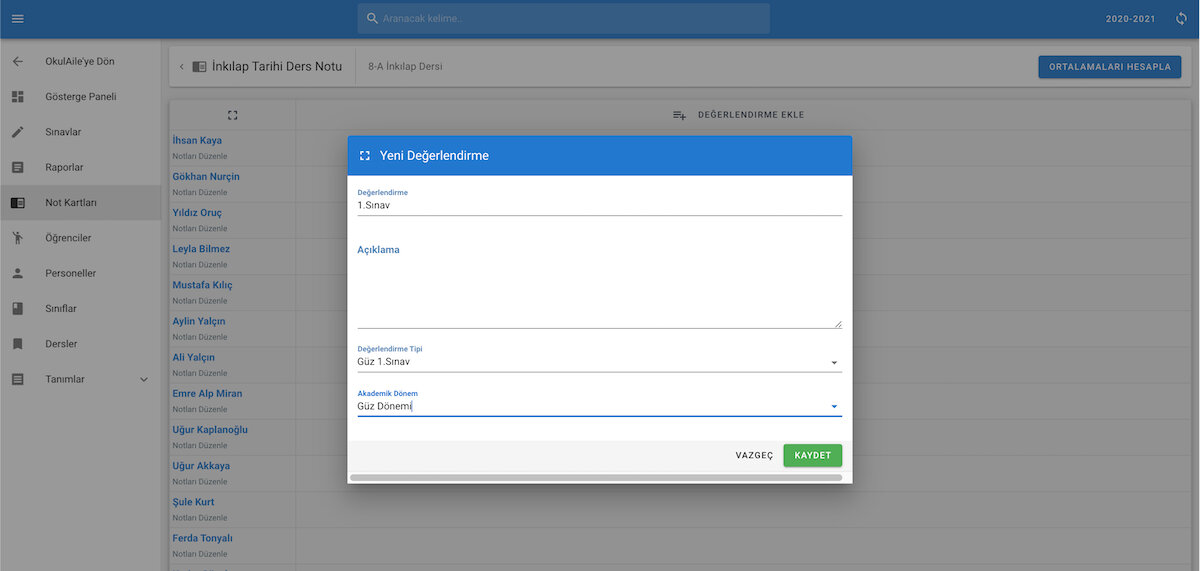Open student Şule Kurt link
Screen dimensions: 1200x571
tap(193, 502)
